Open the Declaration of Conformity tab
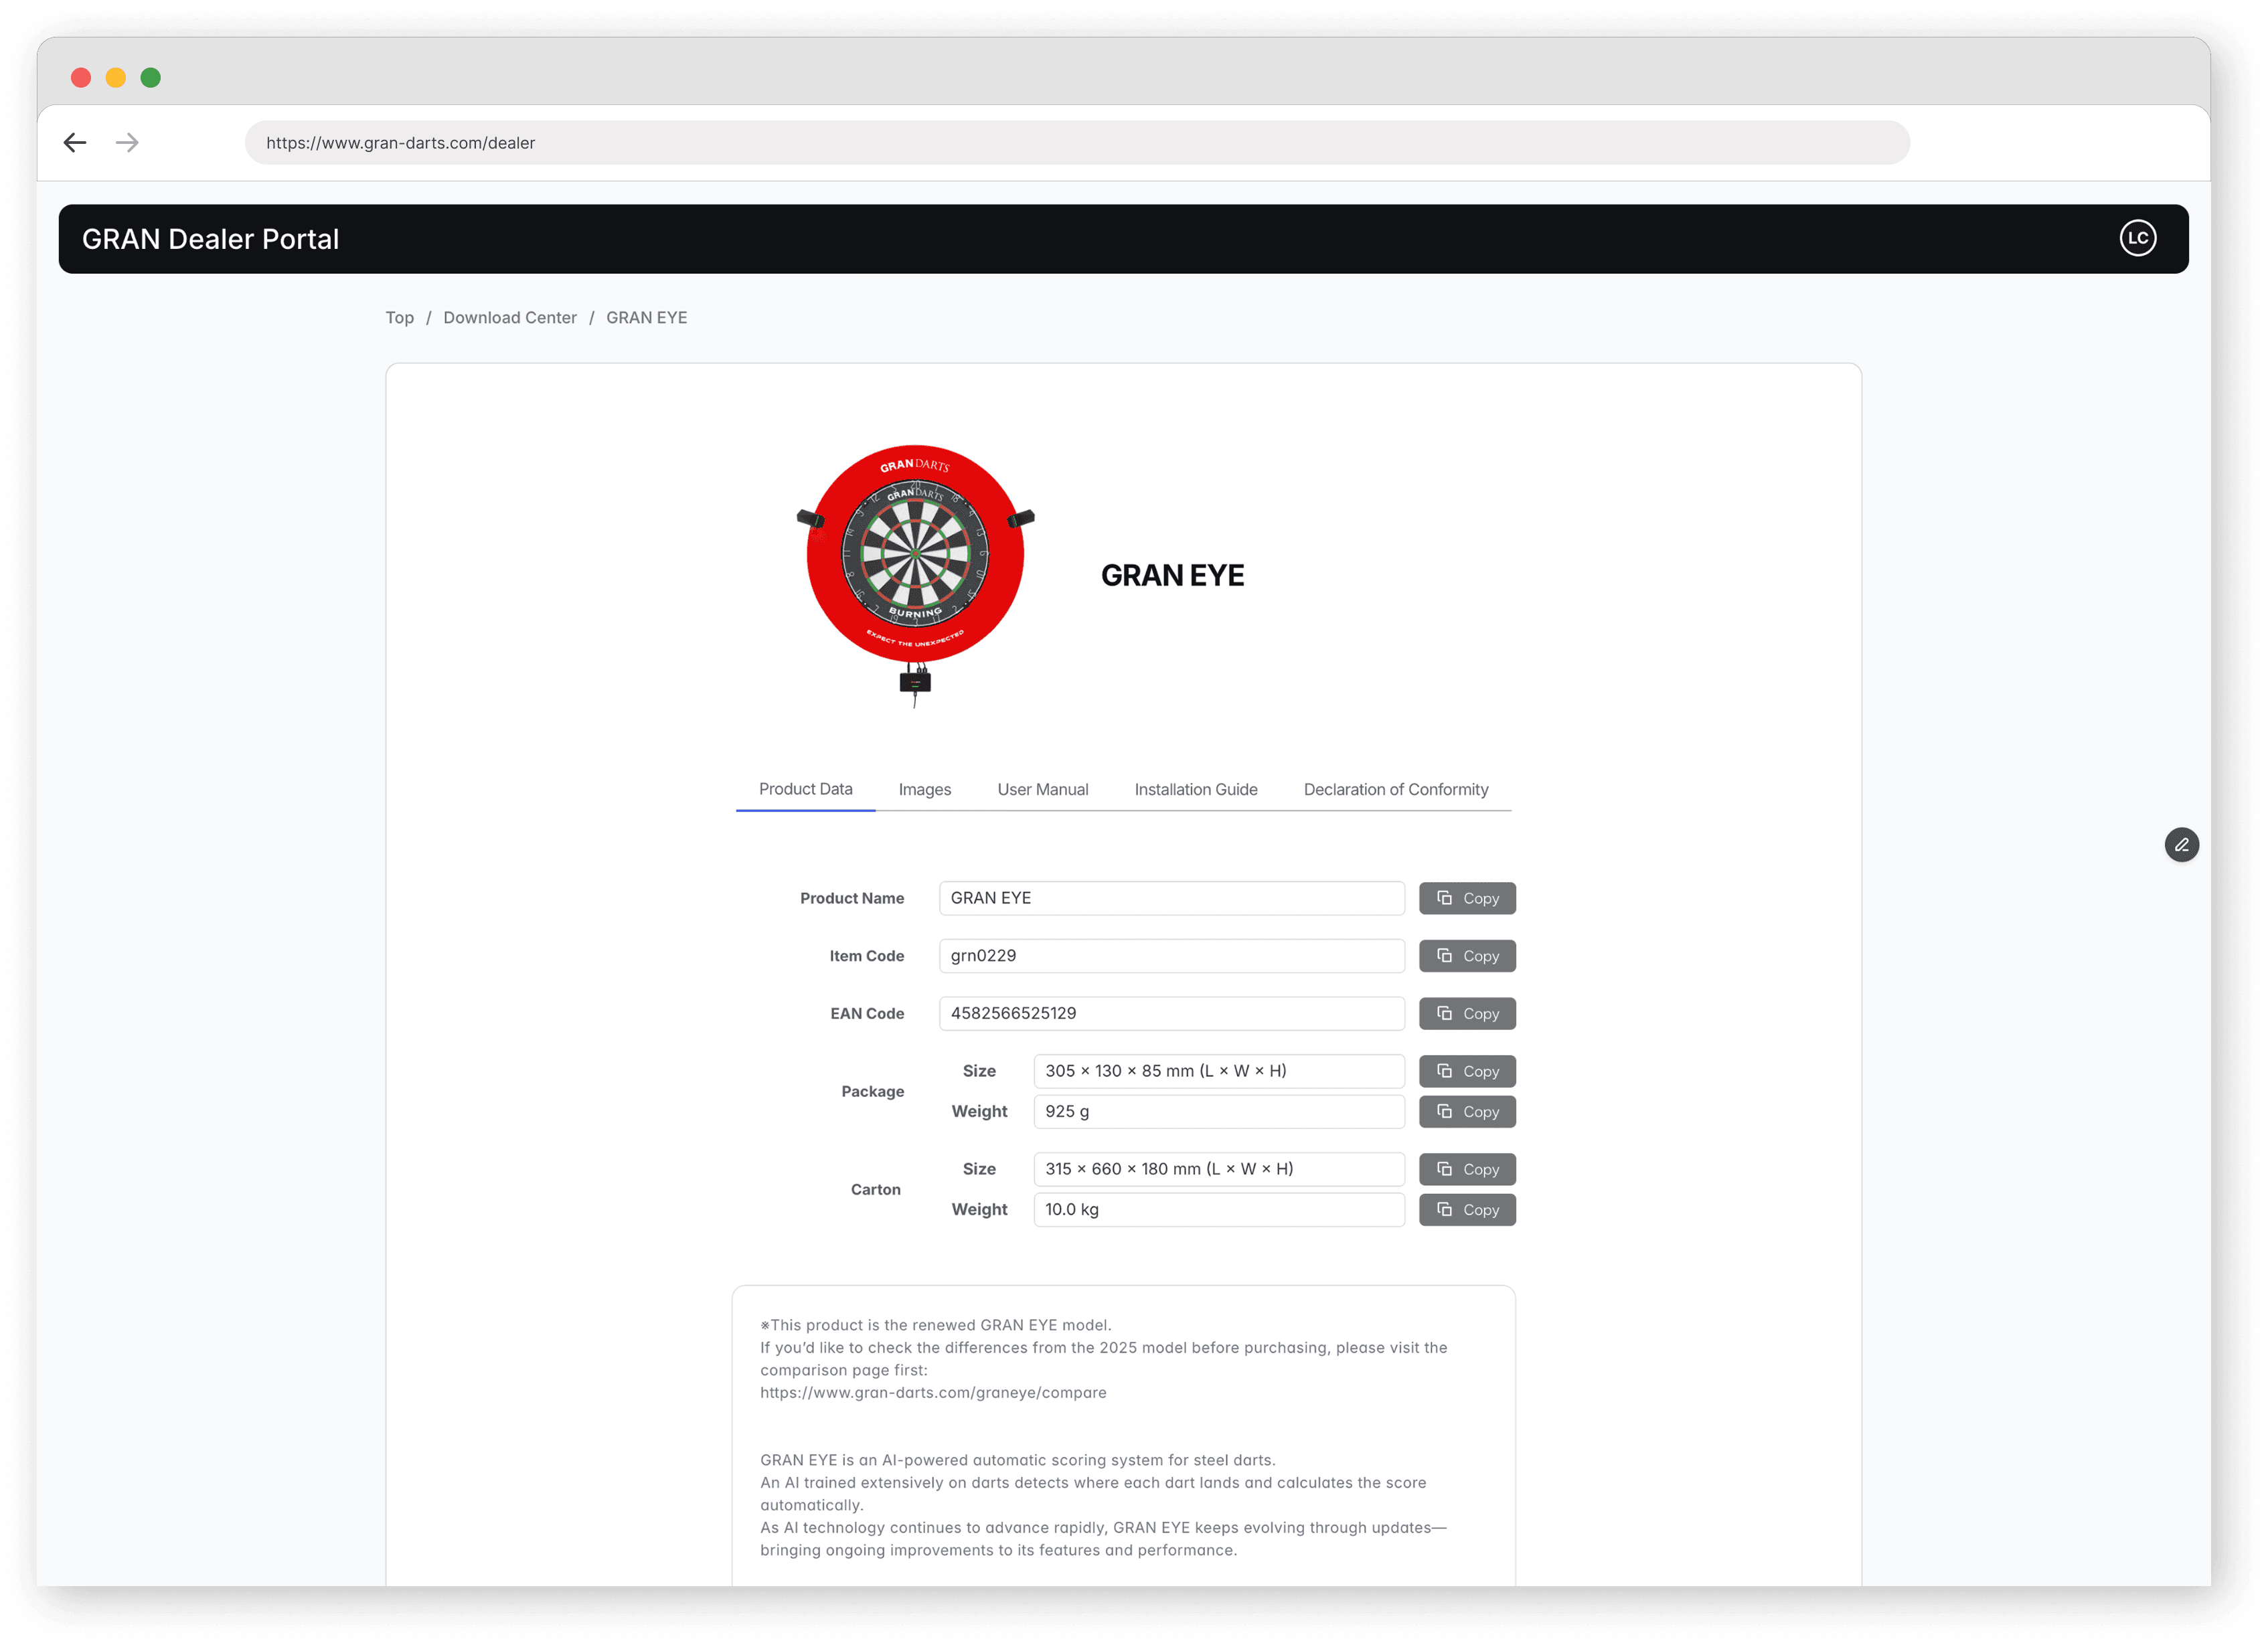2268x1643 pixels. coord(1395,790)
